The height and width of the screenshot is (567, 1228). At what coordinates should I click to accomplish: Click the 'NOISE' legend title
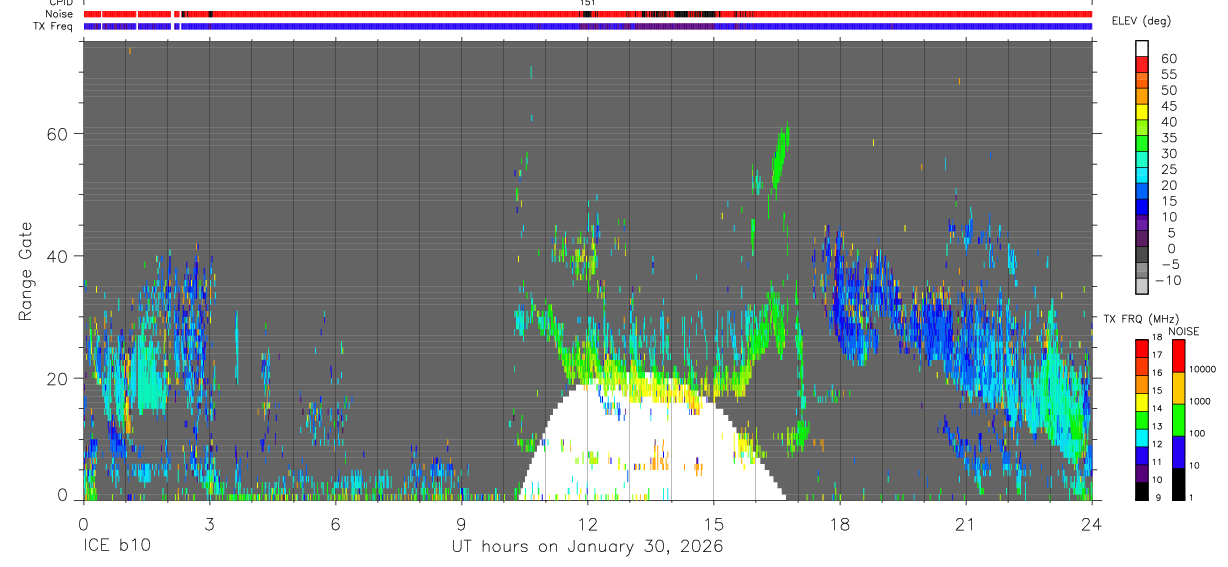click(x=1183, y=331)
